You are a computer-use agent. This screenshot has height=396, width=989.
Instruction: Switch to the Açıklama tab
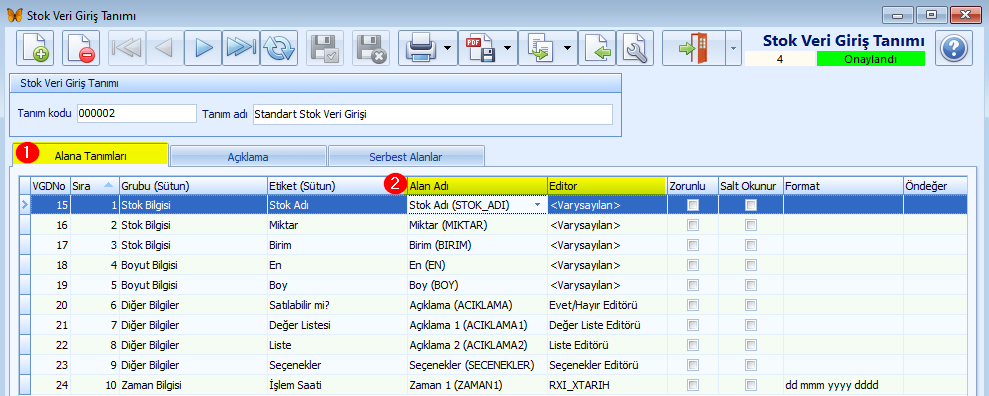248,156
